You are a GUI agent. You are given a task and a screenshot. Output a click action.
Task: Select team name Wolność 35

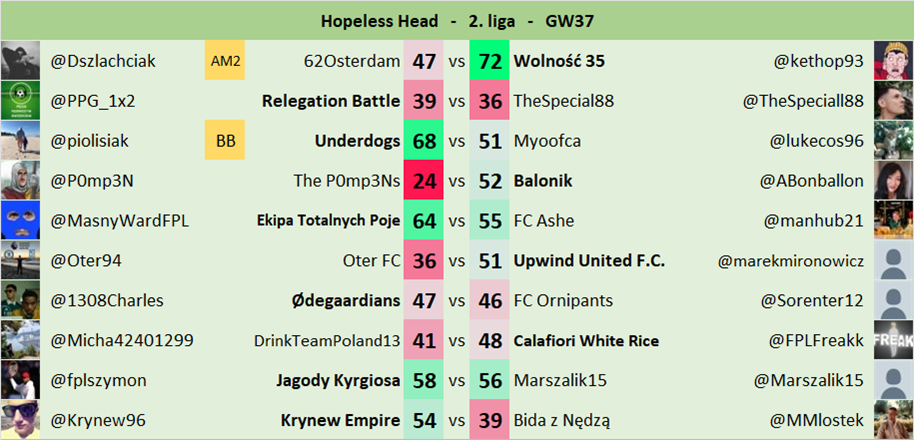559,61
